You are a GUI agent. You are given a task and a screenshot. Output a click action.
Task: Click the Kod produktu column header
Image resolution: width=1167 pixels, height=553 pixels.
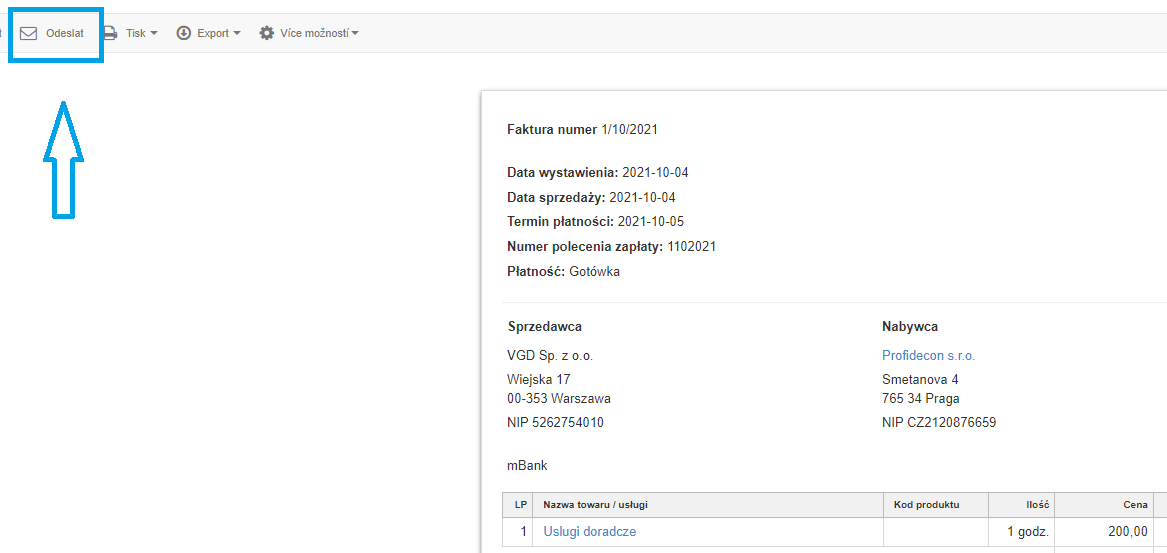click(926, 505)
